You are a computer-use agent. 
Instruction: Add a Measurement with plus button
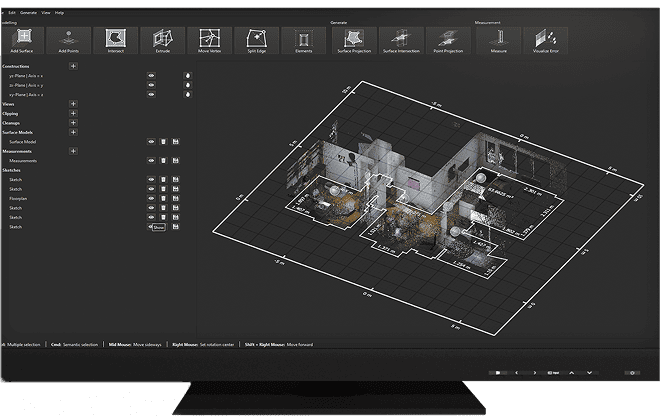(73, 151)
